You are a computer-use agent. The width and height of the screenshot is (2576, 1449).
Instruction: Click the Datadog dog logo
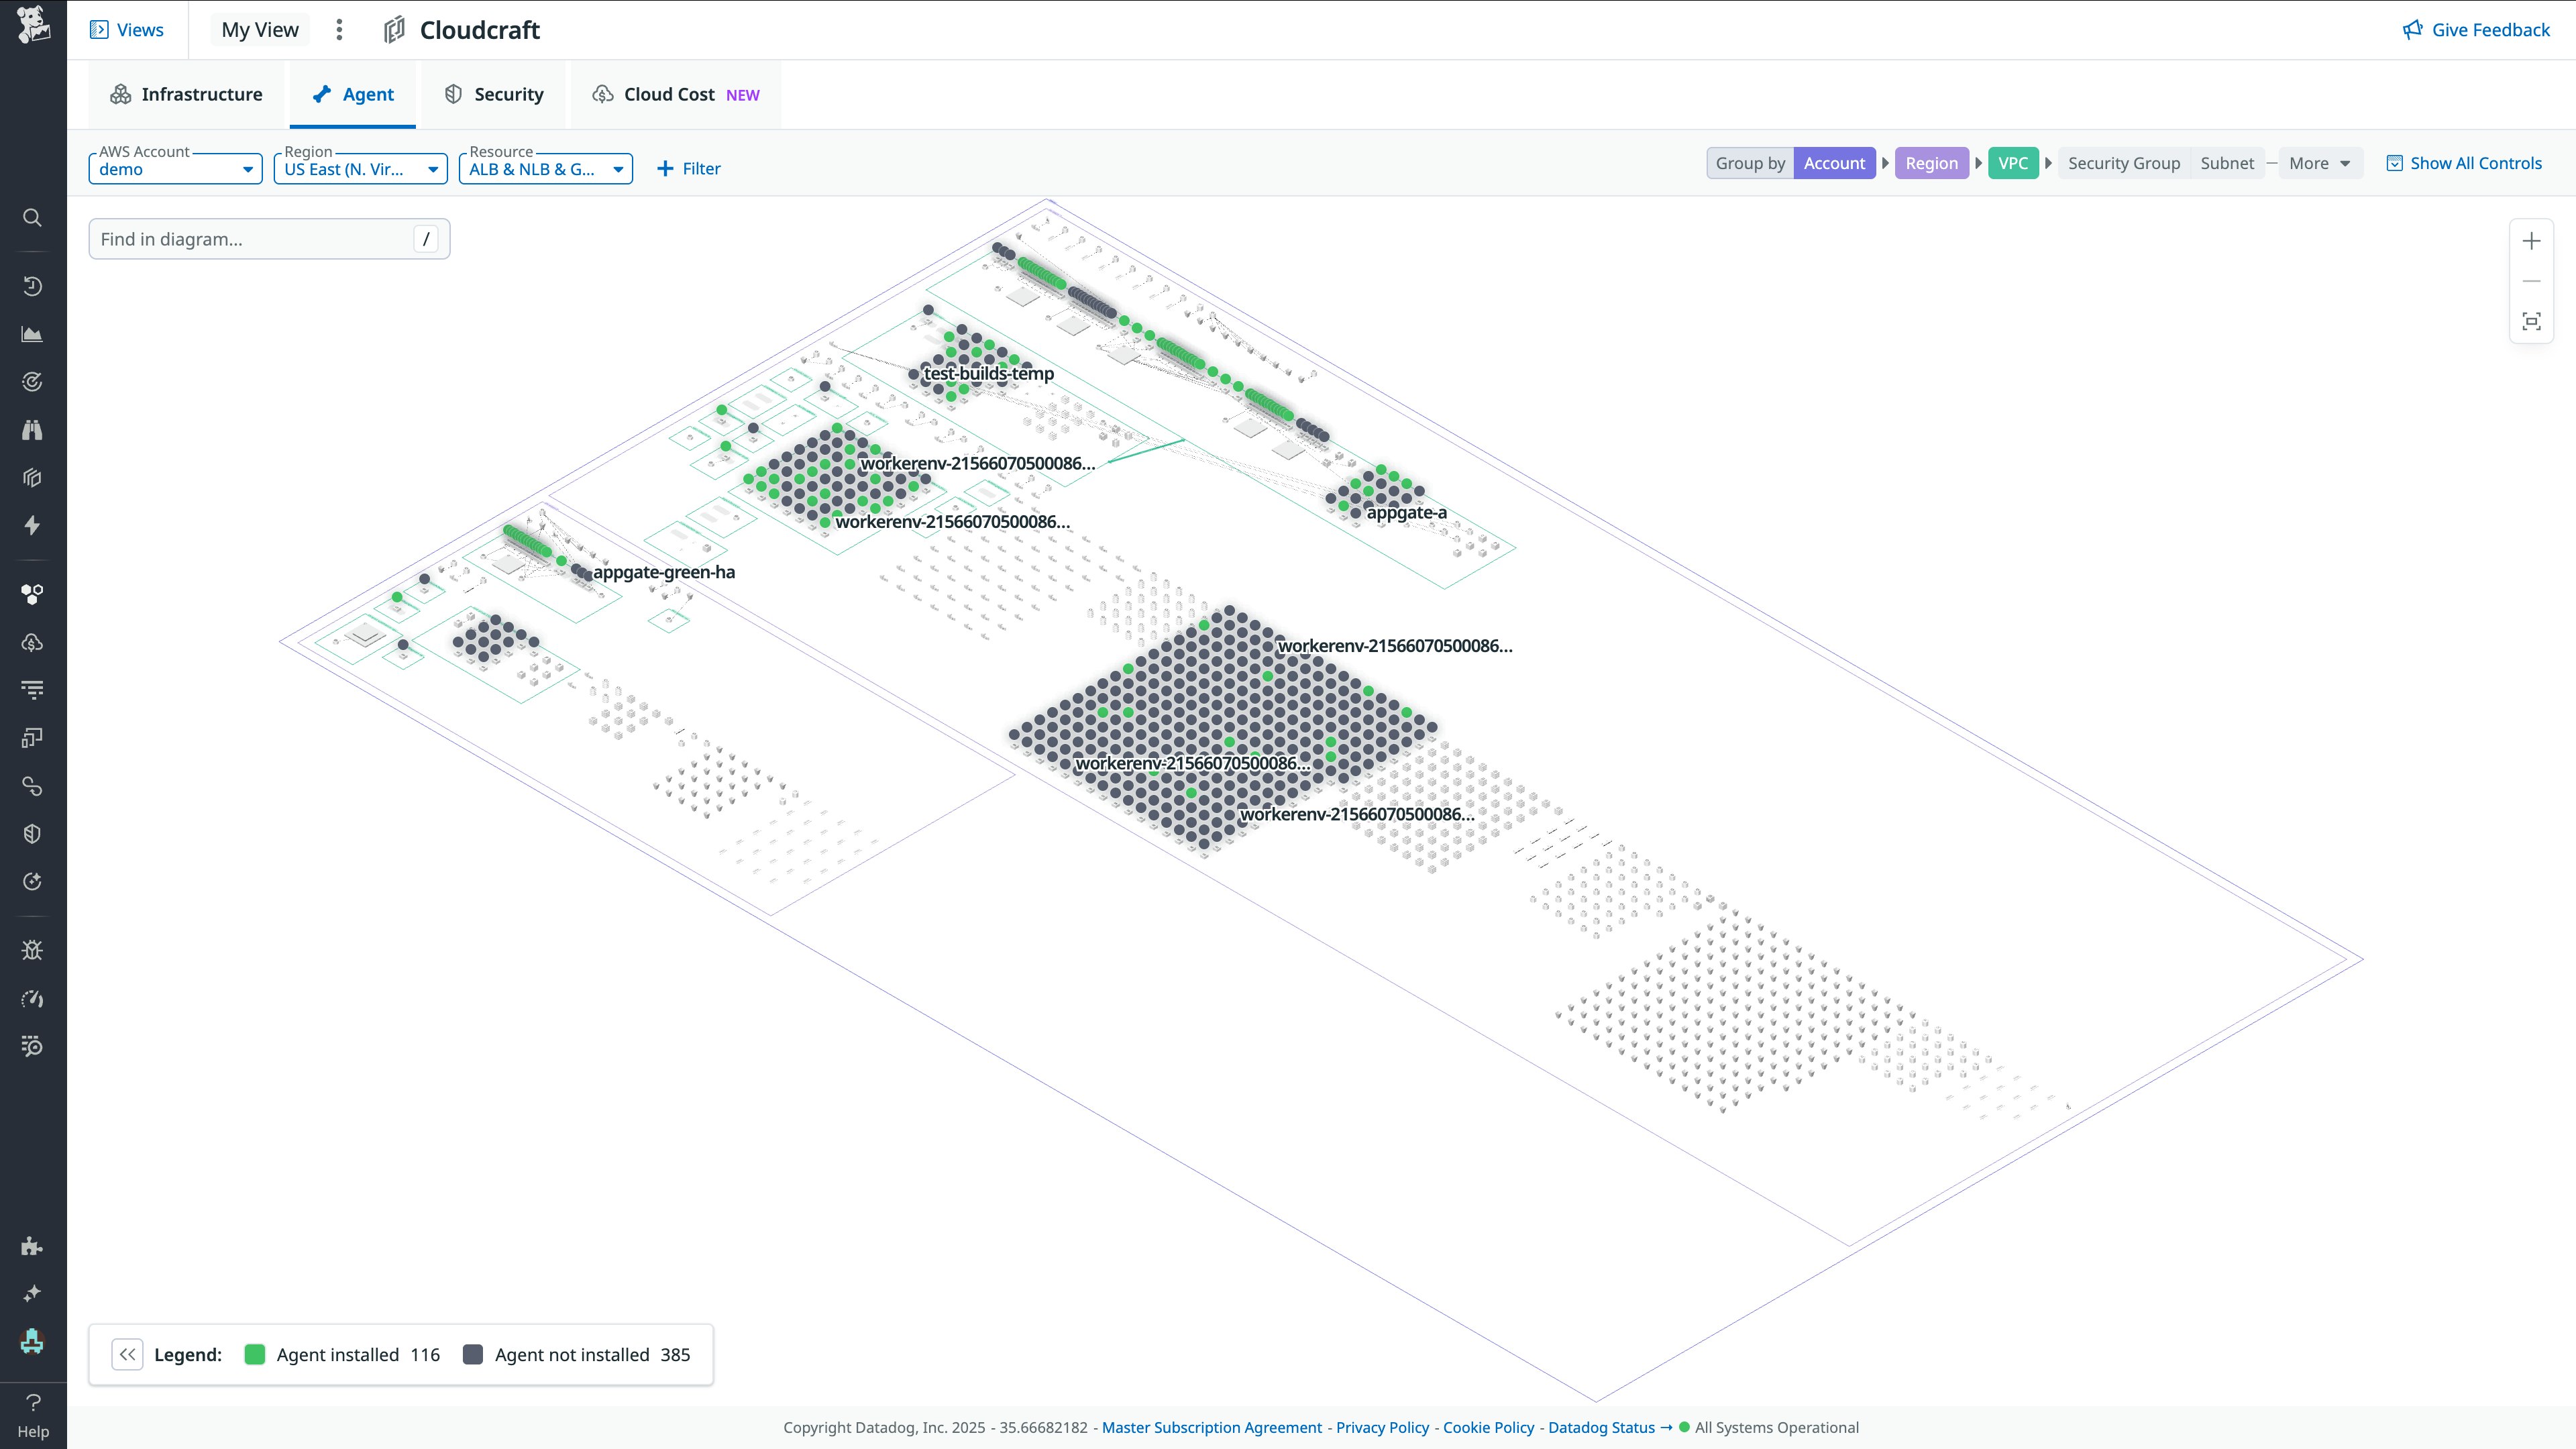[33, 25]
